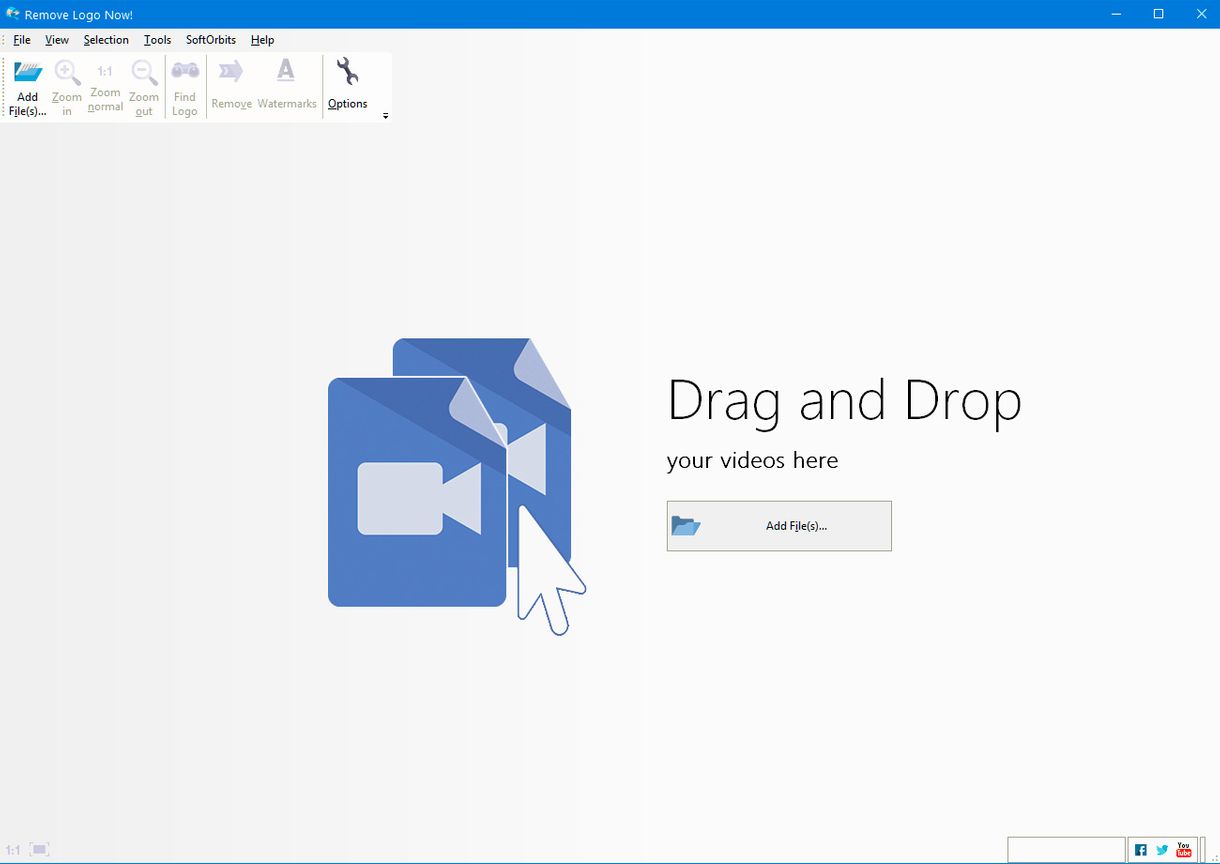
Task: Open the Twitter link in status bar
Action: pyautogui.click(x=1162, y=850)
